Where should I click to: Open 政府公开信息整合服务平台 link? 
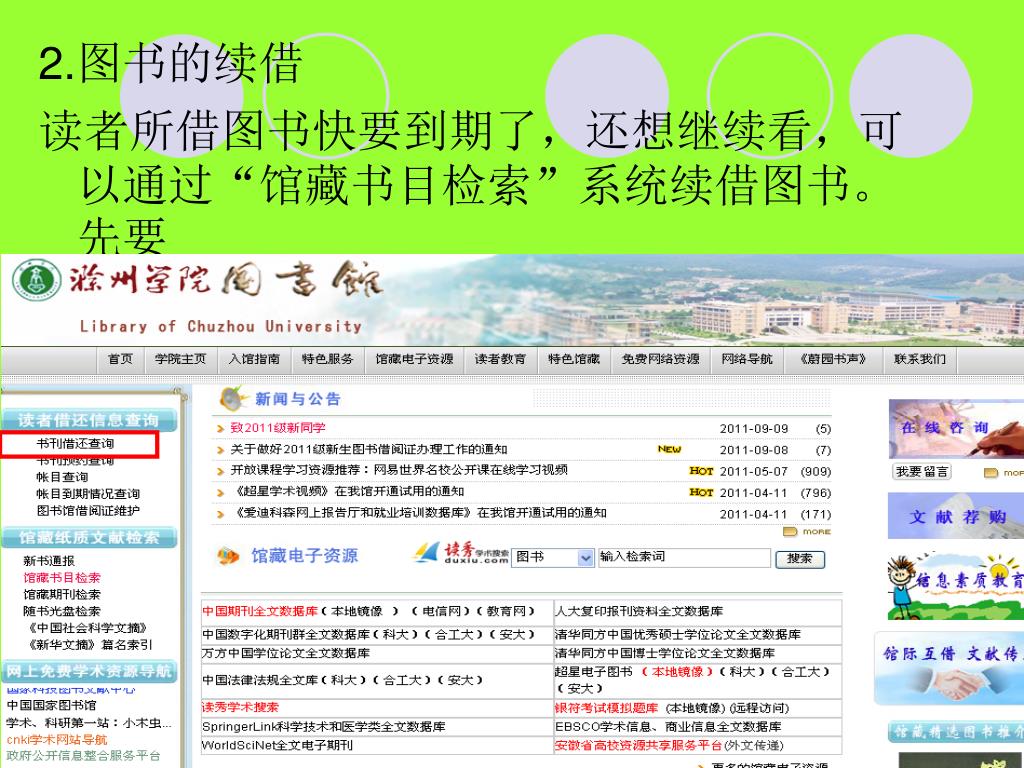pos(83,756)
